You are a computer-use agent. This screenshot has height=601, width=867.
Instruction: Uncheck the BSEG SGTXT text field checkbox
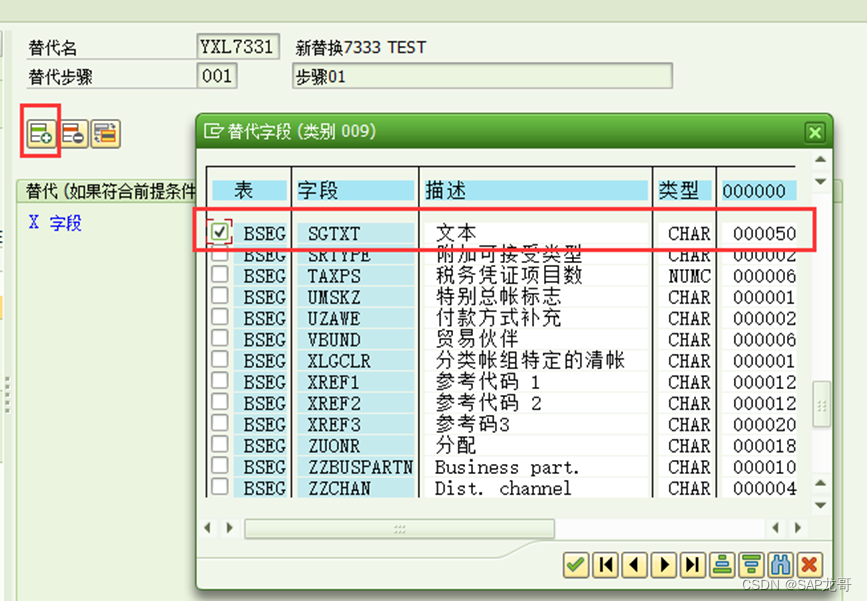[x=220, y=232]
